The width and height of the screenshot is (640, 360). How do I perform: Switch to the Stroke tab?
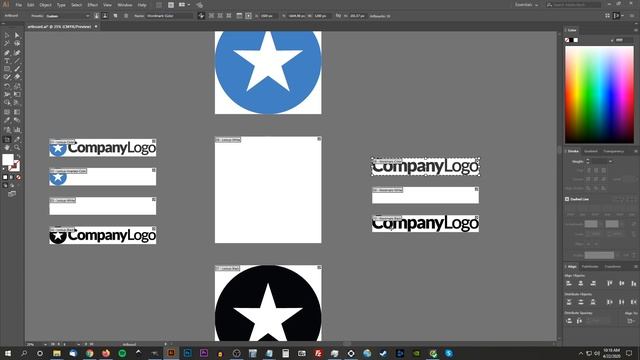click(573, 151)
